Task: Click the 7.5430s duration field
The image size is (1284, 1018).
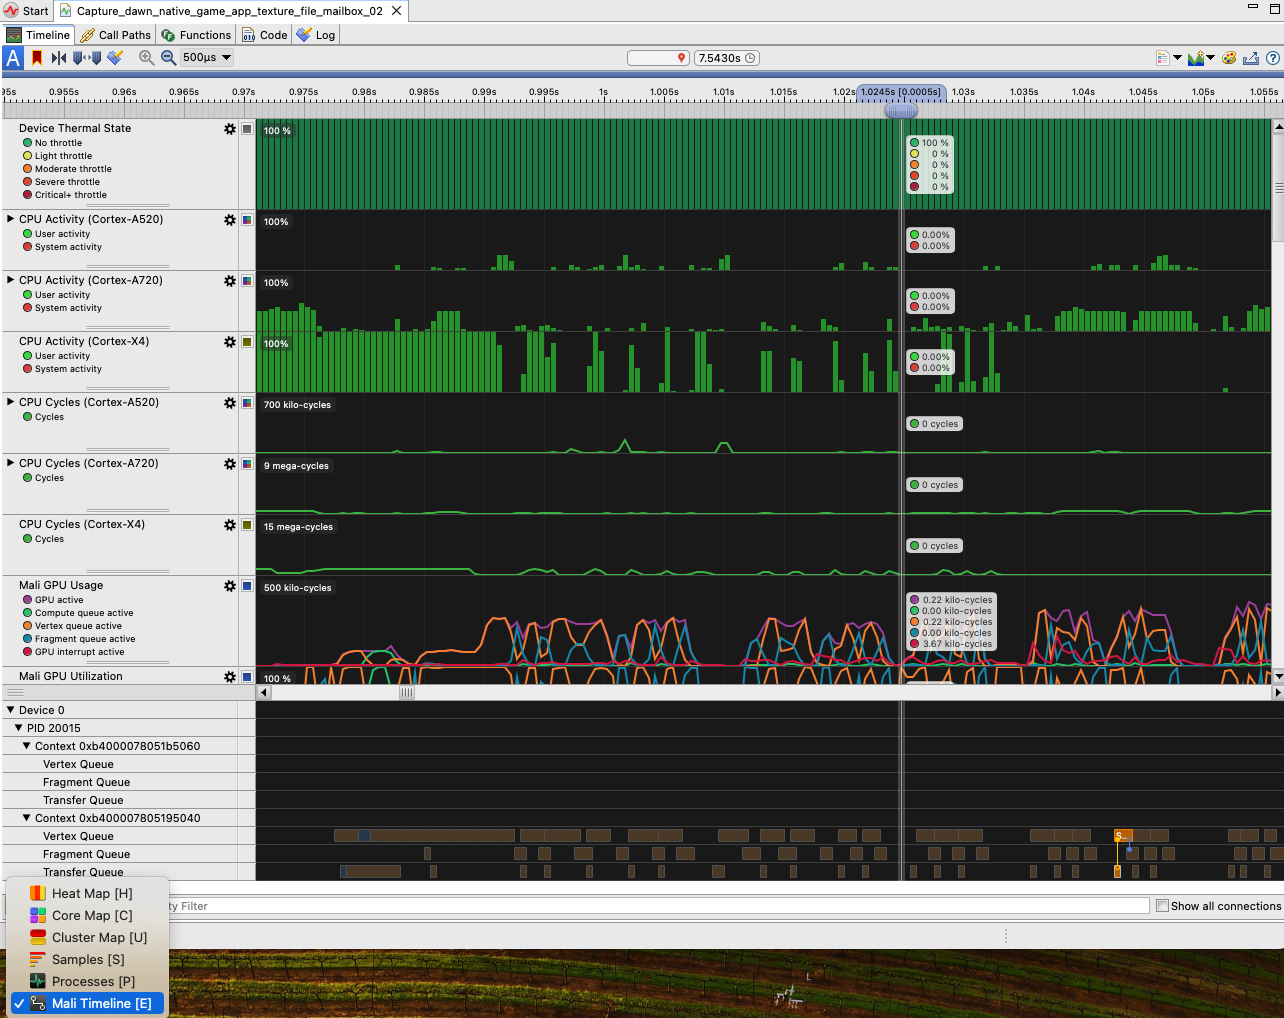Action: coord(727,57)
